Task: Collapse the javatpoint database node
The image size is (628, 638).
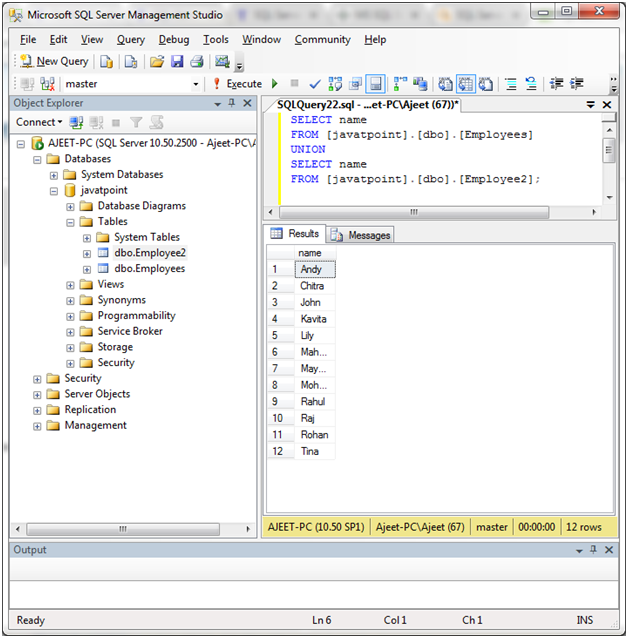Action: pyautogui.click(x=54, y=191)
